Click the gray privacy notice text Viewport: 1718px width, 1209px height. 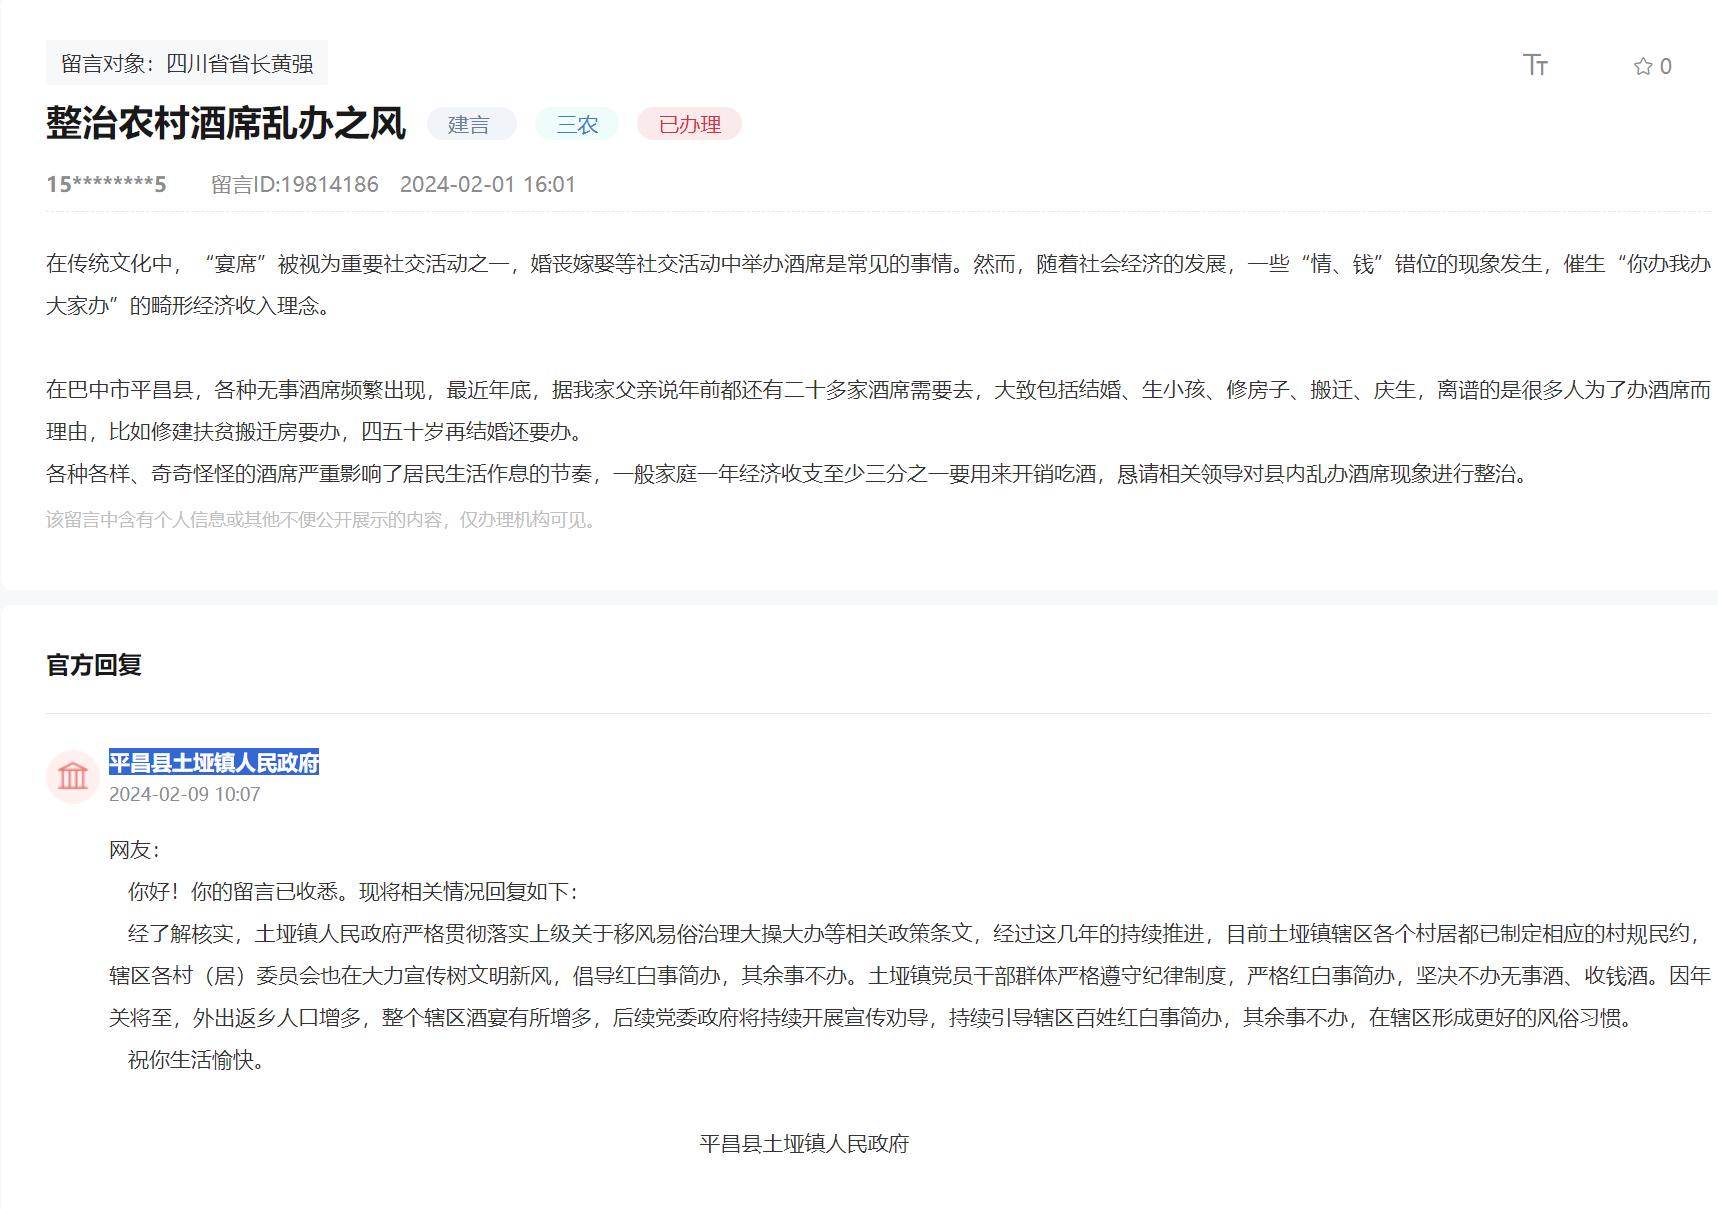tap(324, 520)
